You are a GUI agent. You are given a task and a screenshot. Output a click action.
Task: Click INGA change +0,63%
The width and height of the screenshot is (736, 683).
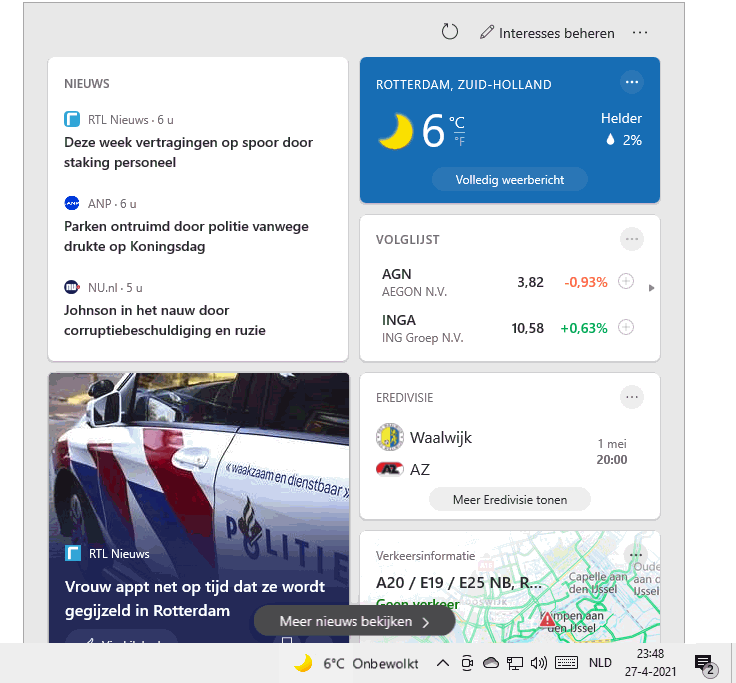pos(584,328)
